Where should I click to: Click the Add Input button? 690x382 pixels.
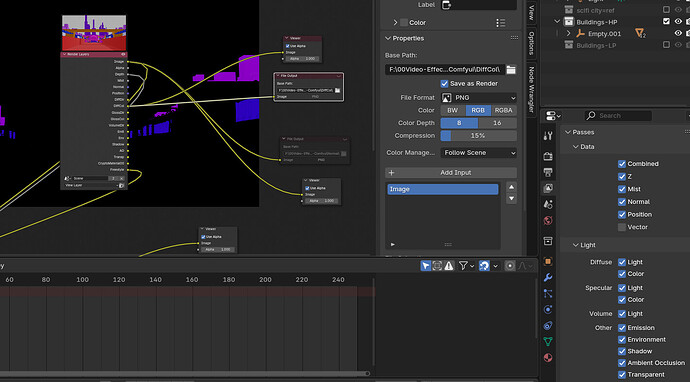pyautogui.click(x=451, y=173)
